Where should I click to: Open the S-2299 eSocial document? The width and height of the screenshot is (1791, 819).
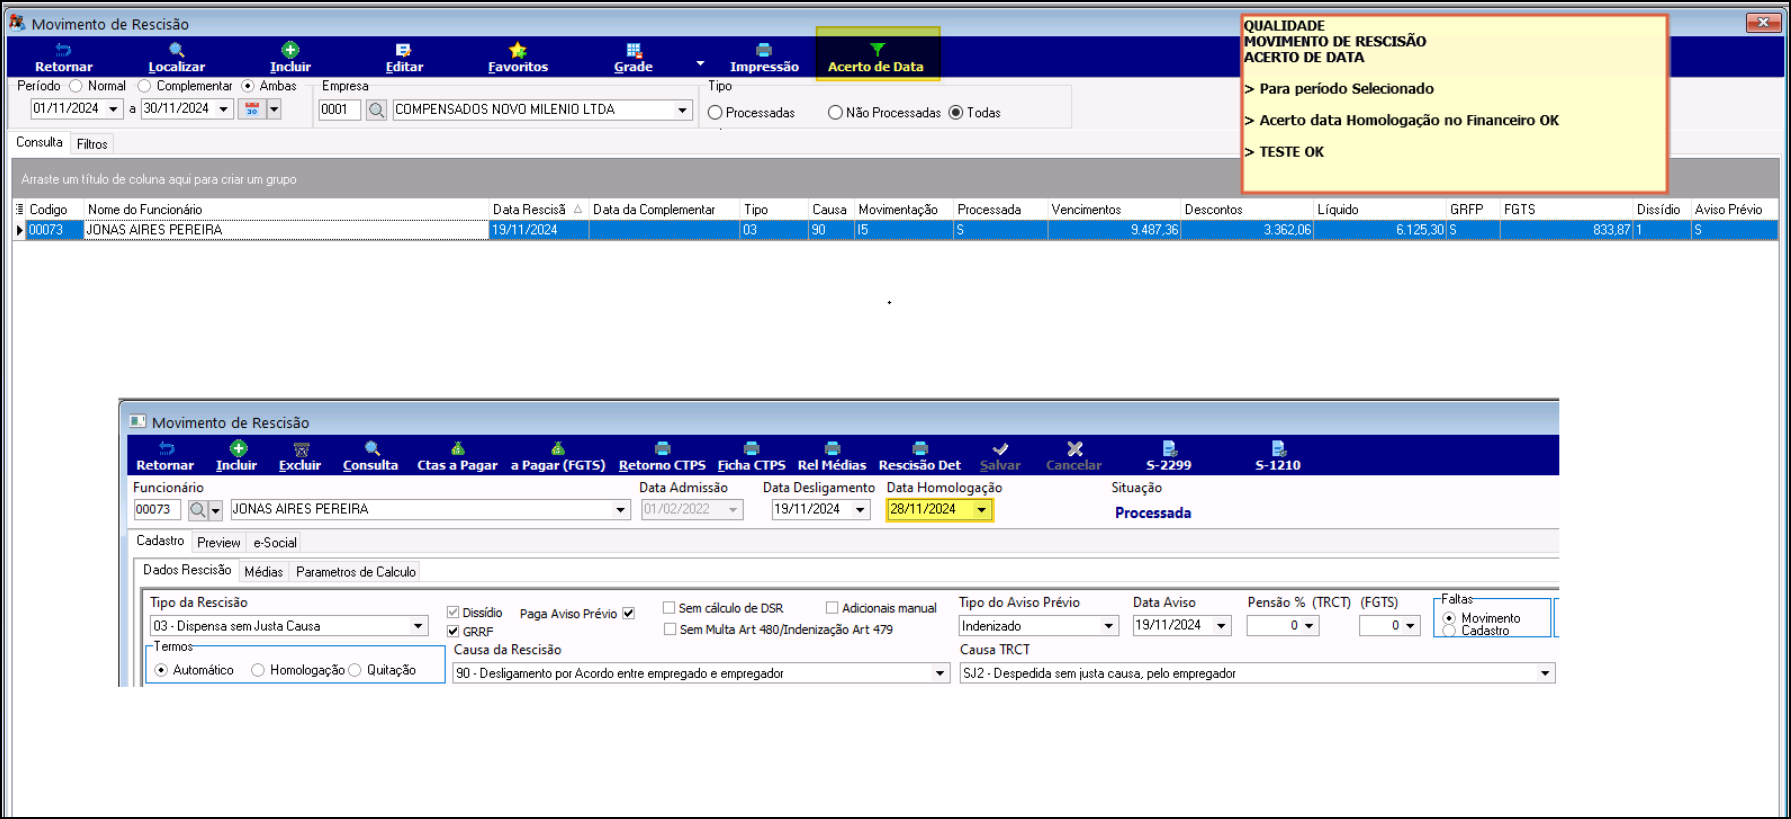click(1169, 457)
